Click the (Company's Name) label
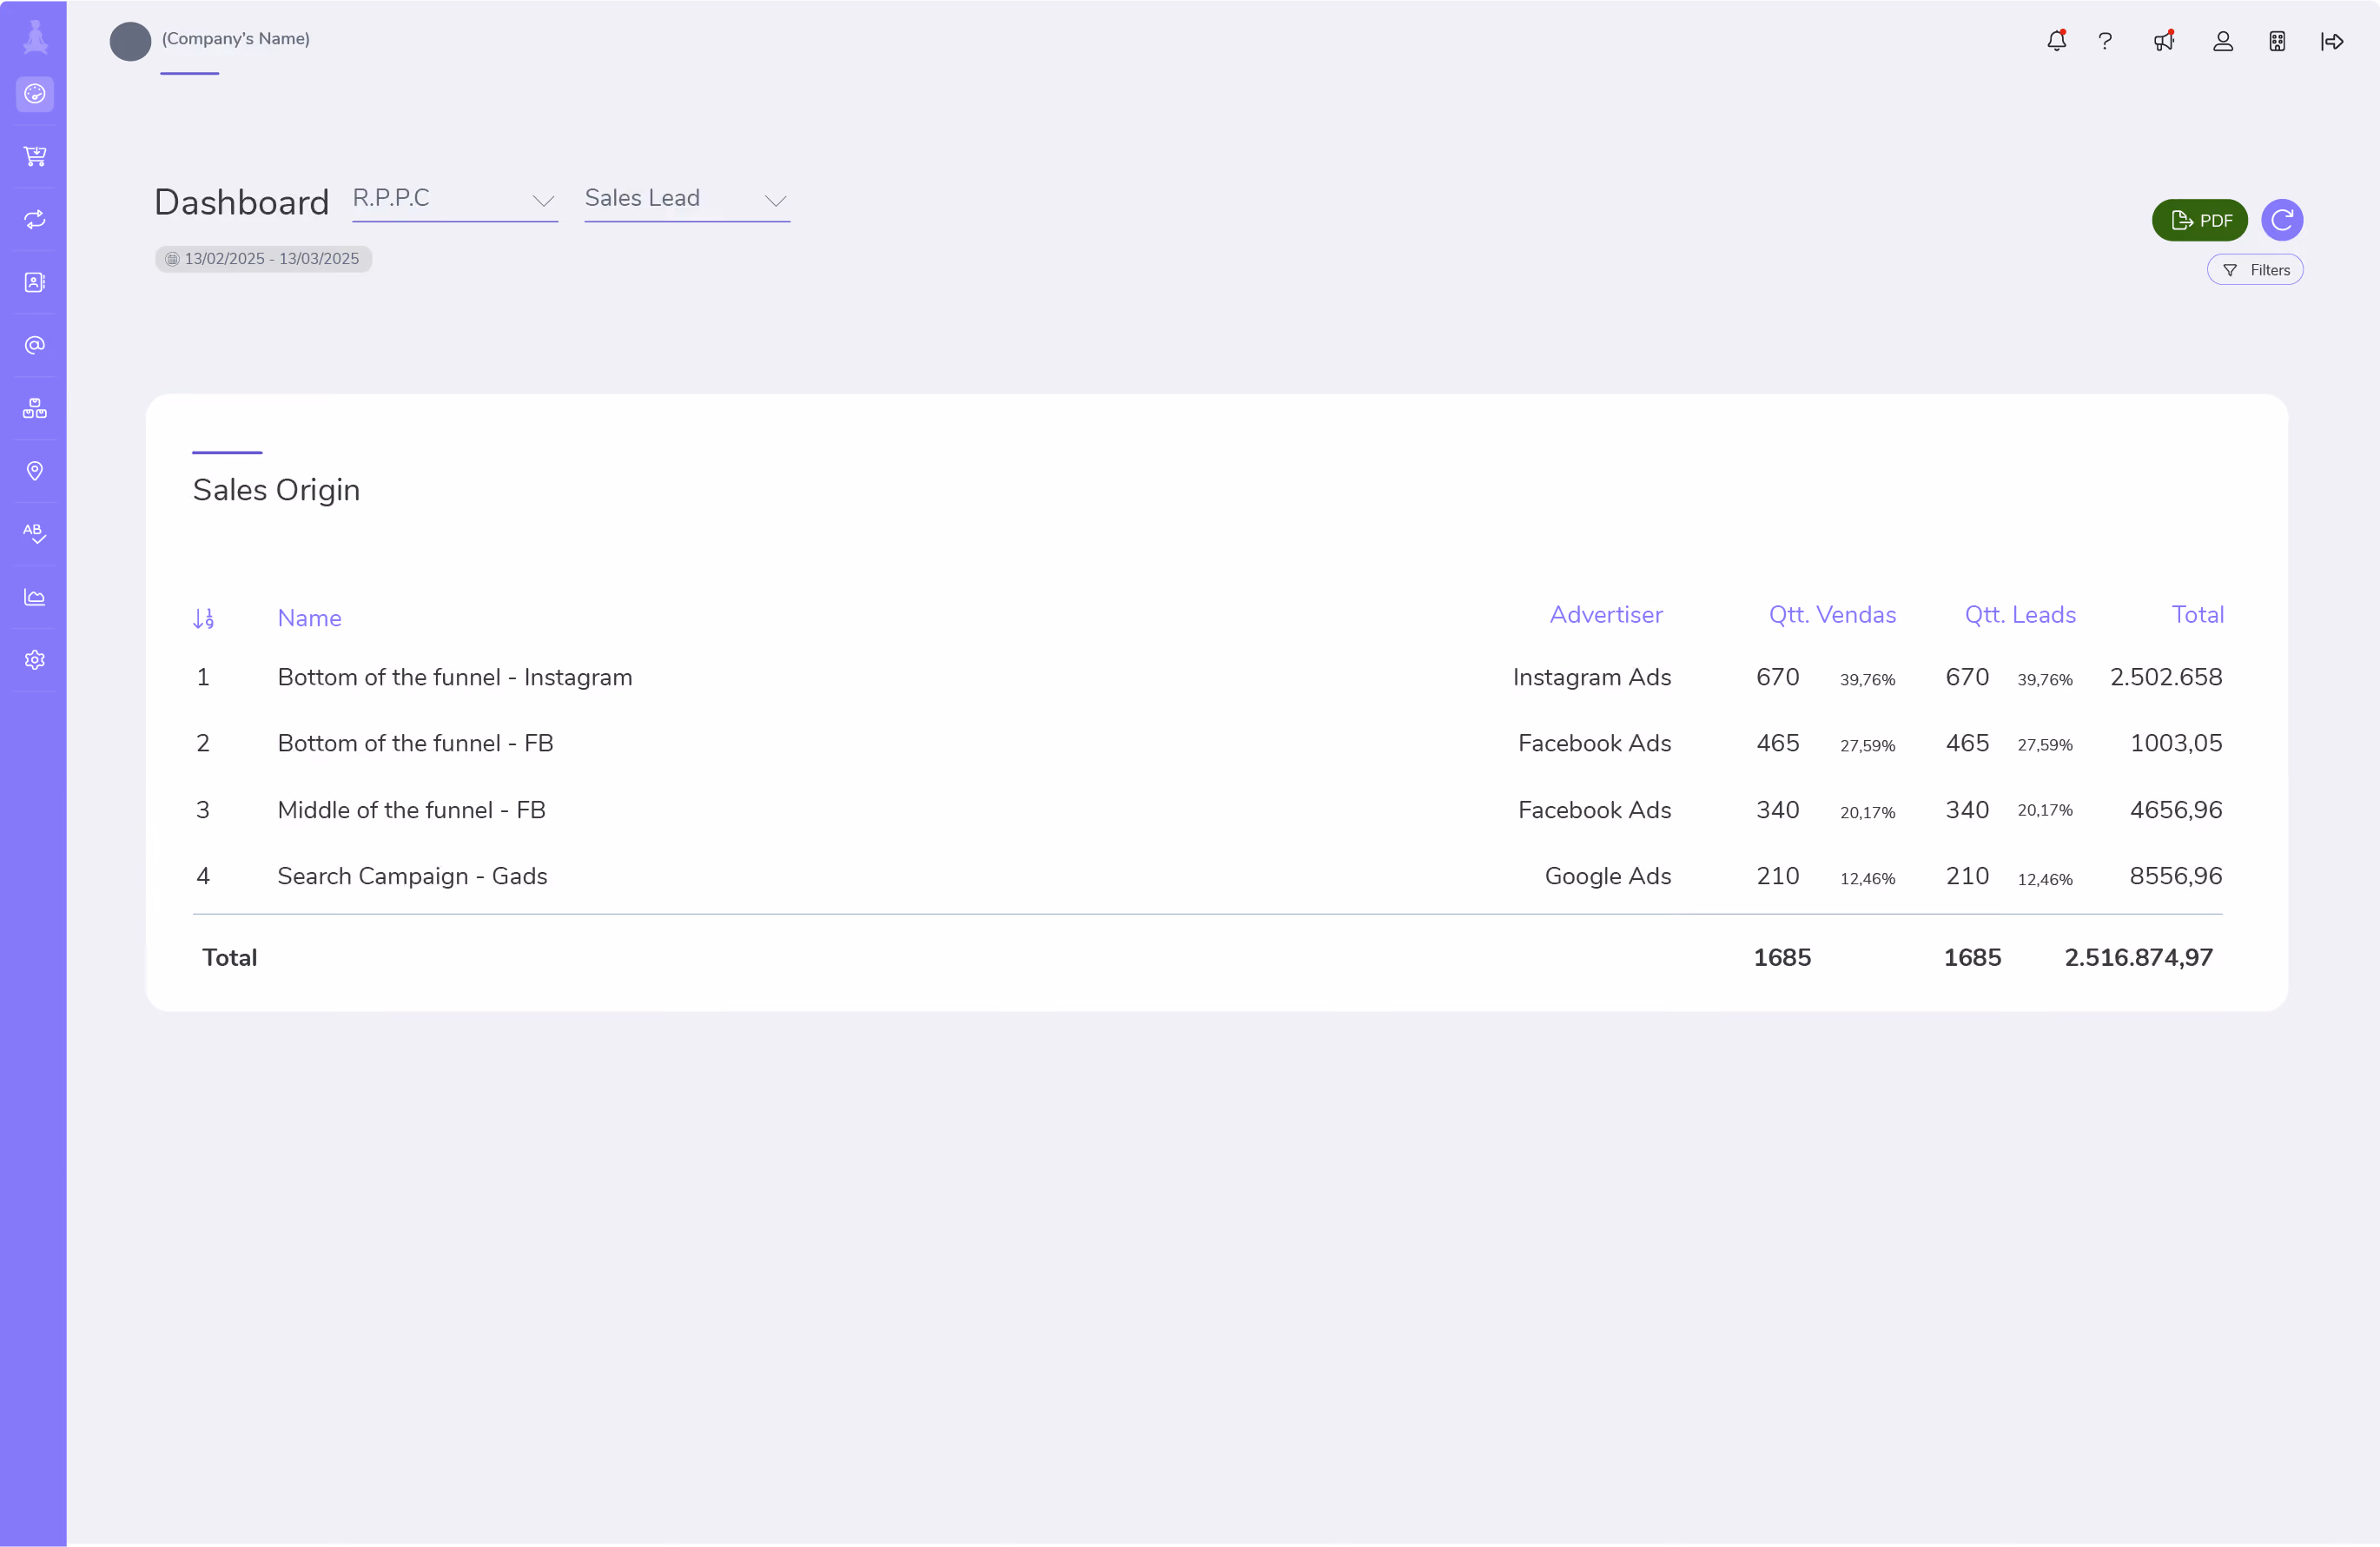Screen dimensions: 2380x1547 (236, 38)
